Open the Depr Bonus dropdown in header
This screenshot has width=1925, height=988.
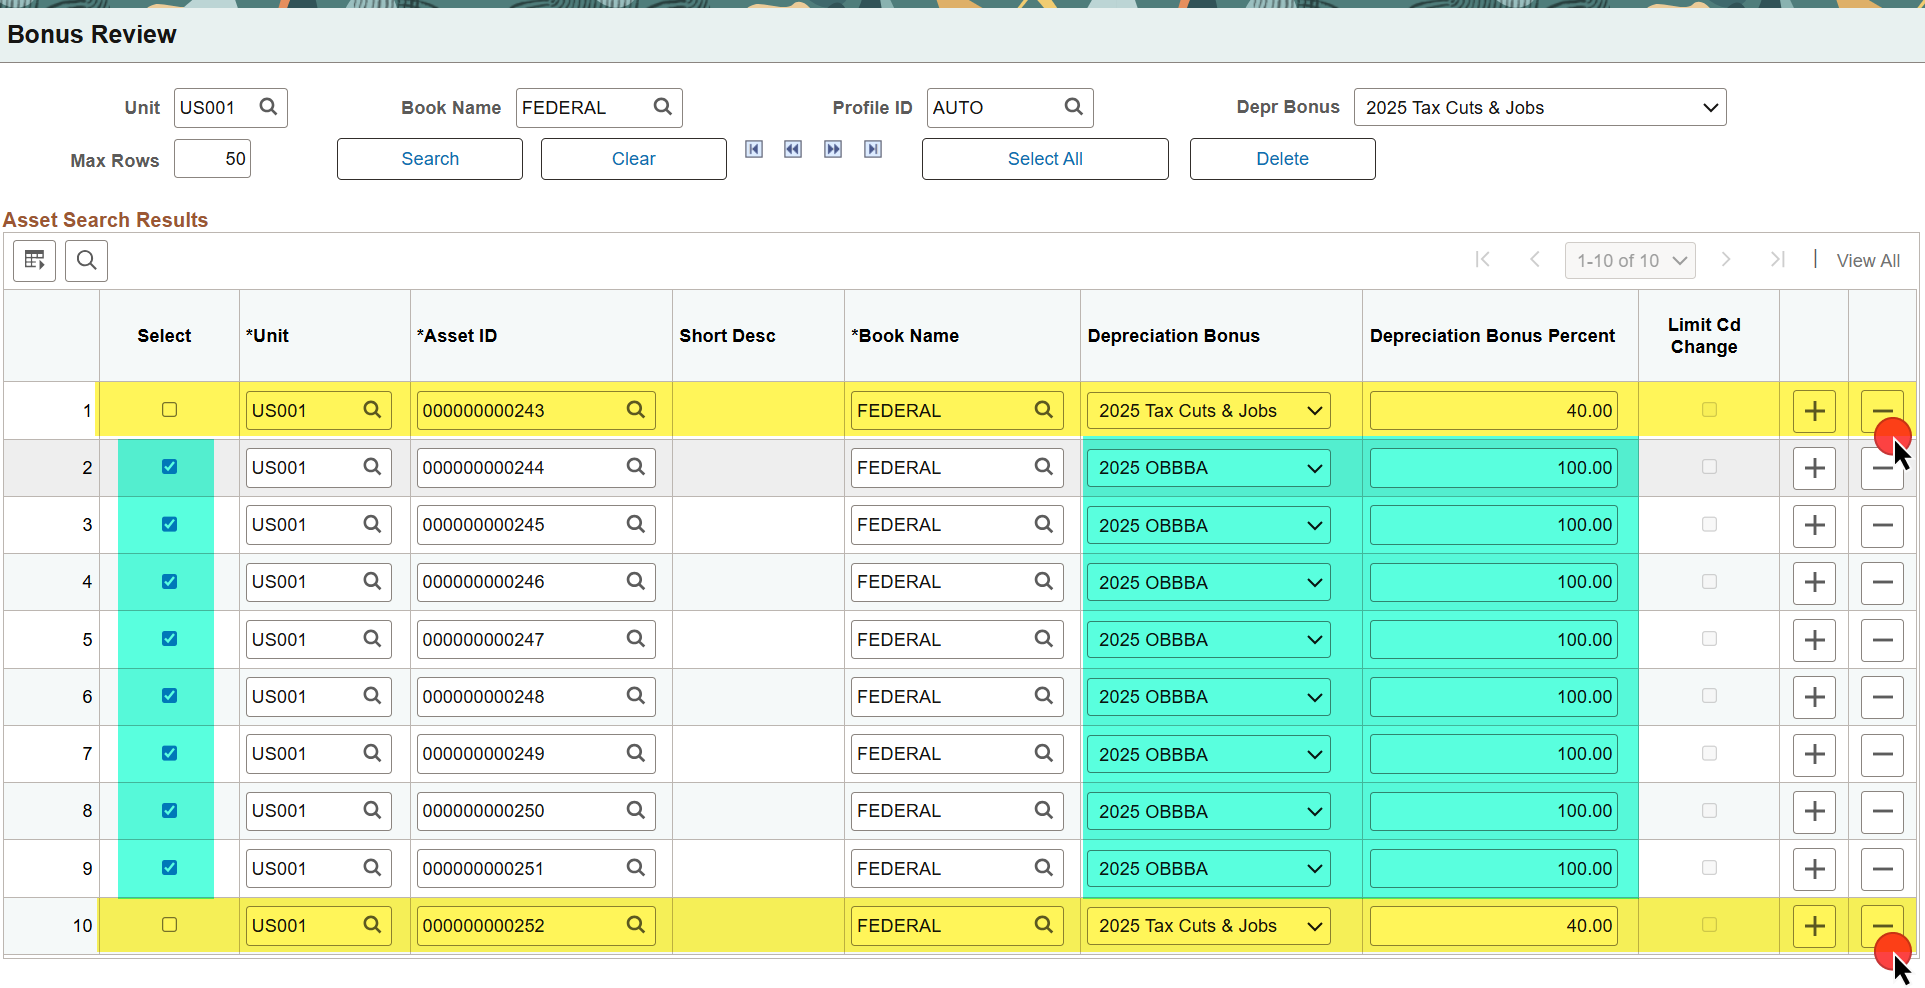(x=1539, y=108)
